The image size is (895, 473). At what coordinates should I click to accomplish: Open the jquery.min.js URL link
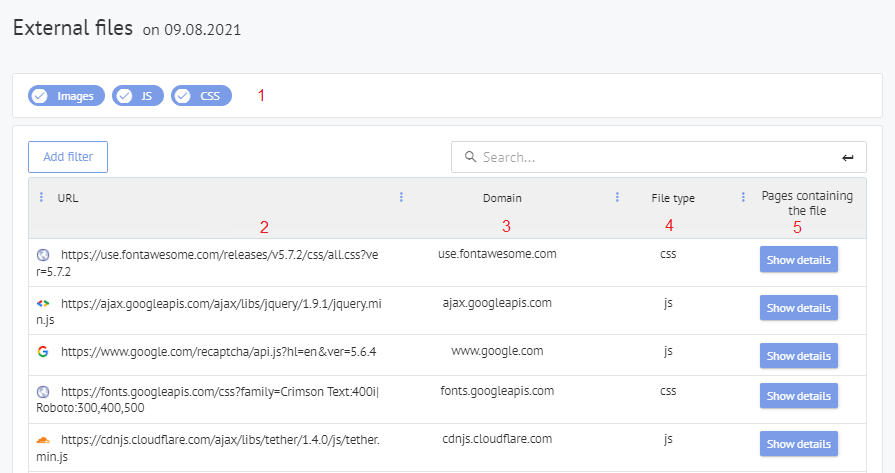(x=220, y=303)
